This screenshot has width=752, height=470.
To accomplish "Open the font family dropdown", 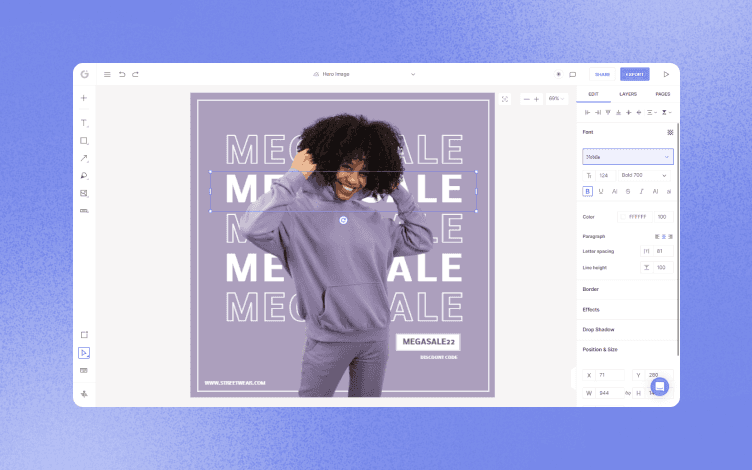I will (x=628, y=157).
